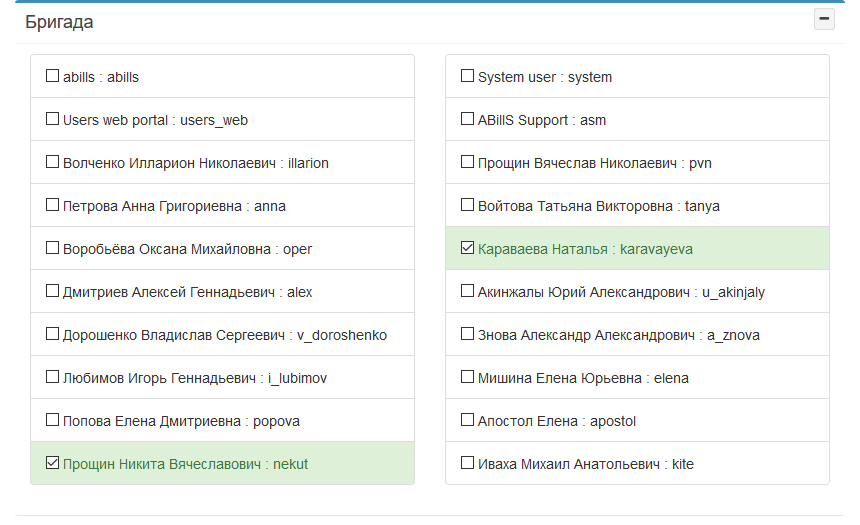The image size is (860, 525).
Task: Check Акинжалы Юрий Александрович : u_akinjaly
Action: tap(467, 291)
